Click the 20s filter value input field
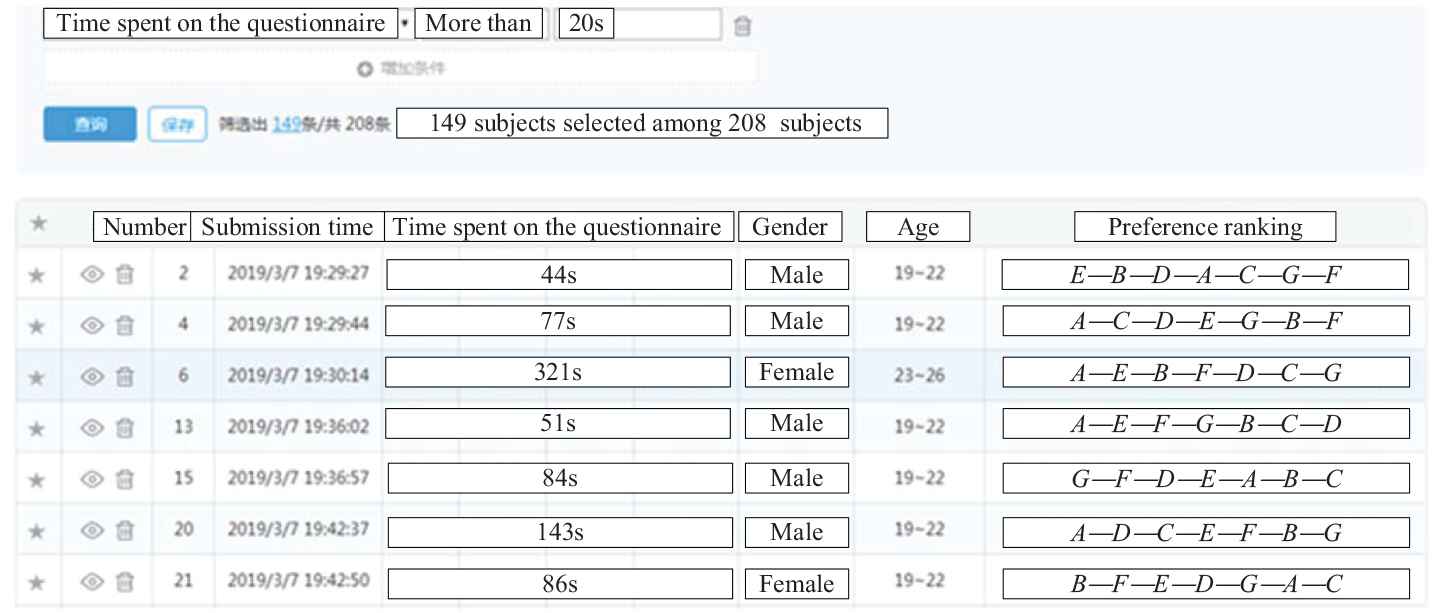 tap(640, 25)
